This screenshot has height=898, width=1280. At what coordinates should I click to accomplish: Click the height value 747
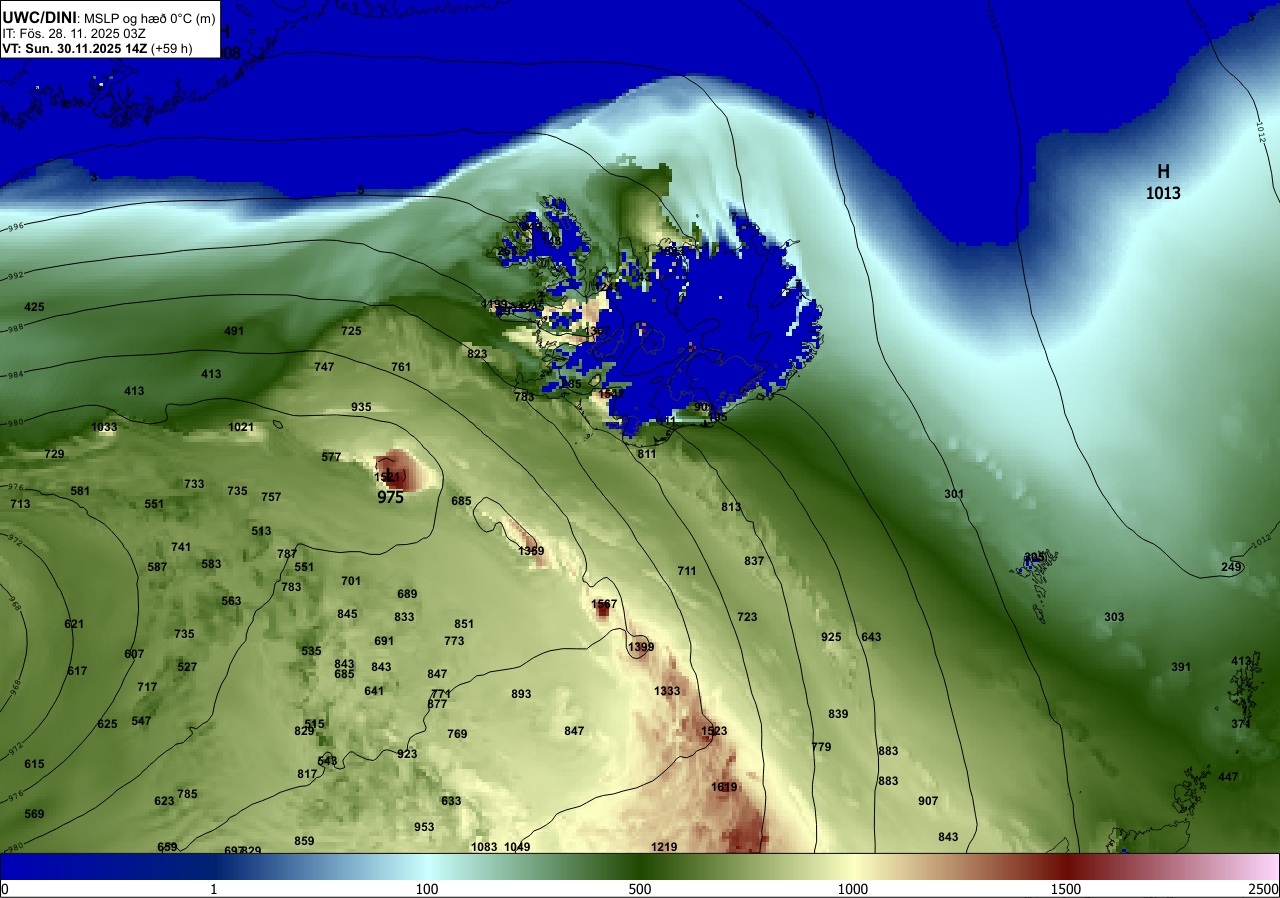(324, 367)
